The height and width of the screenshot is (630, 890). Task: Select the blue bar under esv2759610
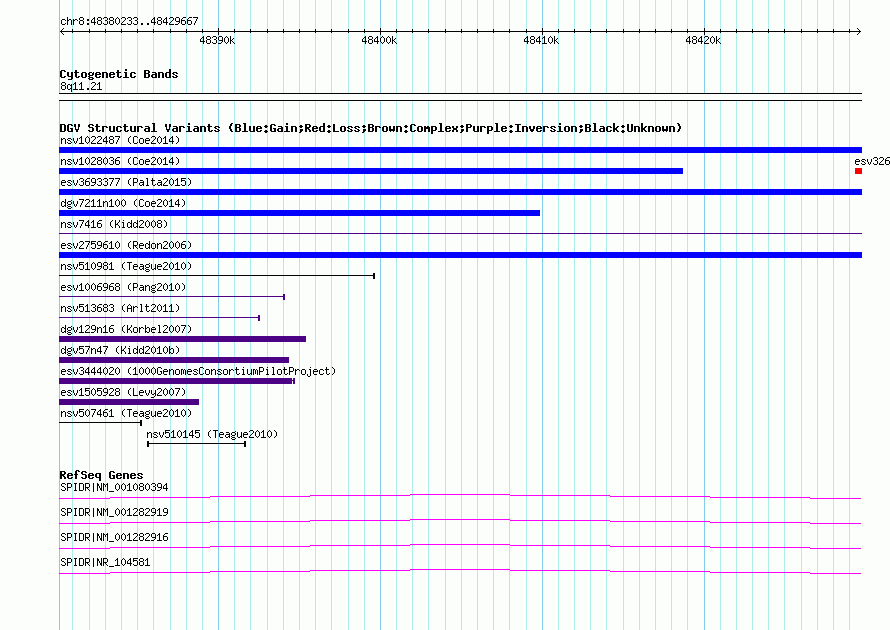click(x=460, y=255)
